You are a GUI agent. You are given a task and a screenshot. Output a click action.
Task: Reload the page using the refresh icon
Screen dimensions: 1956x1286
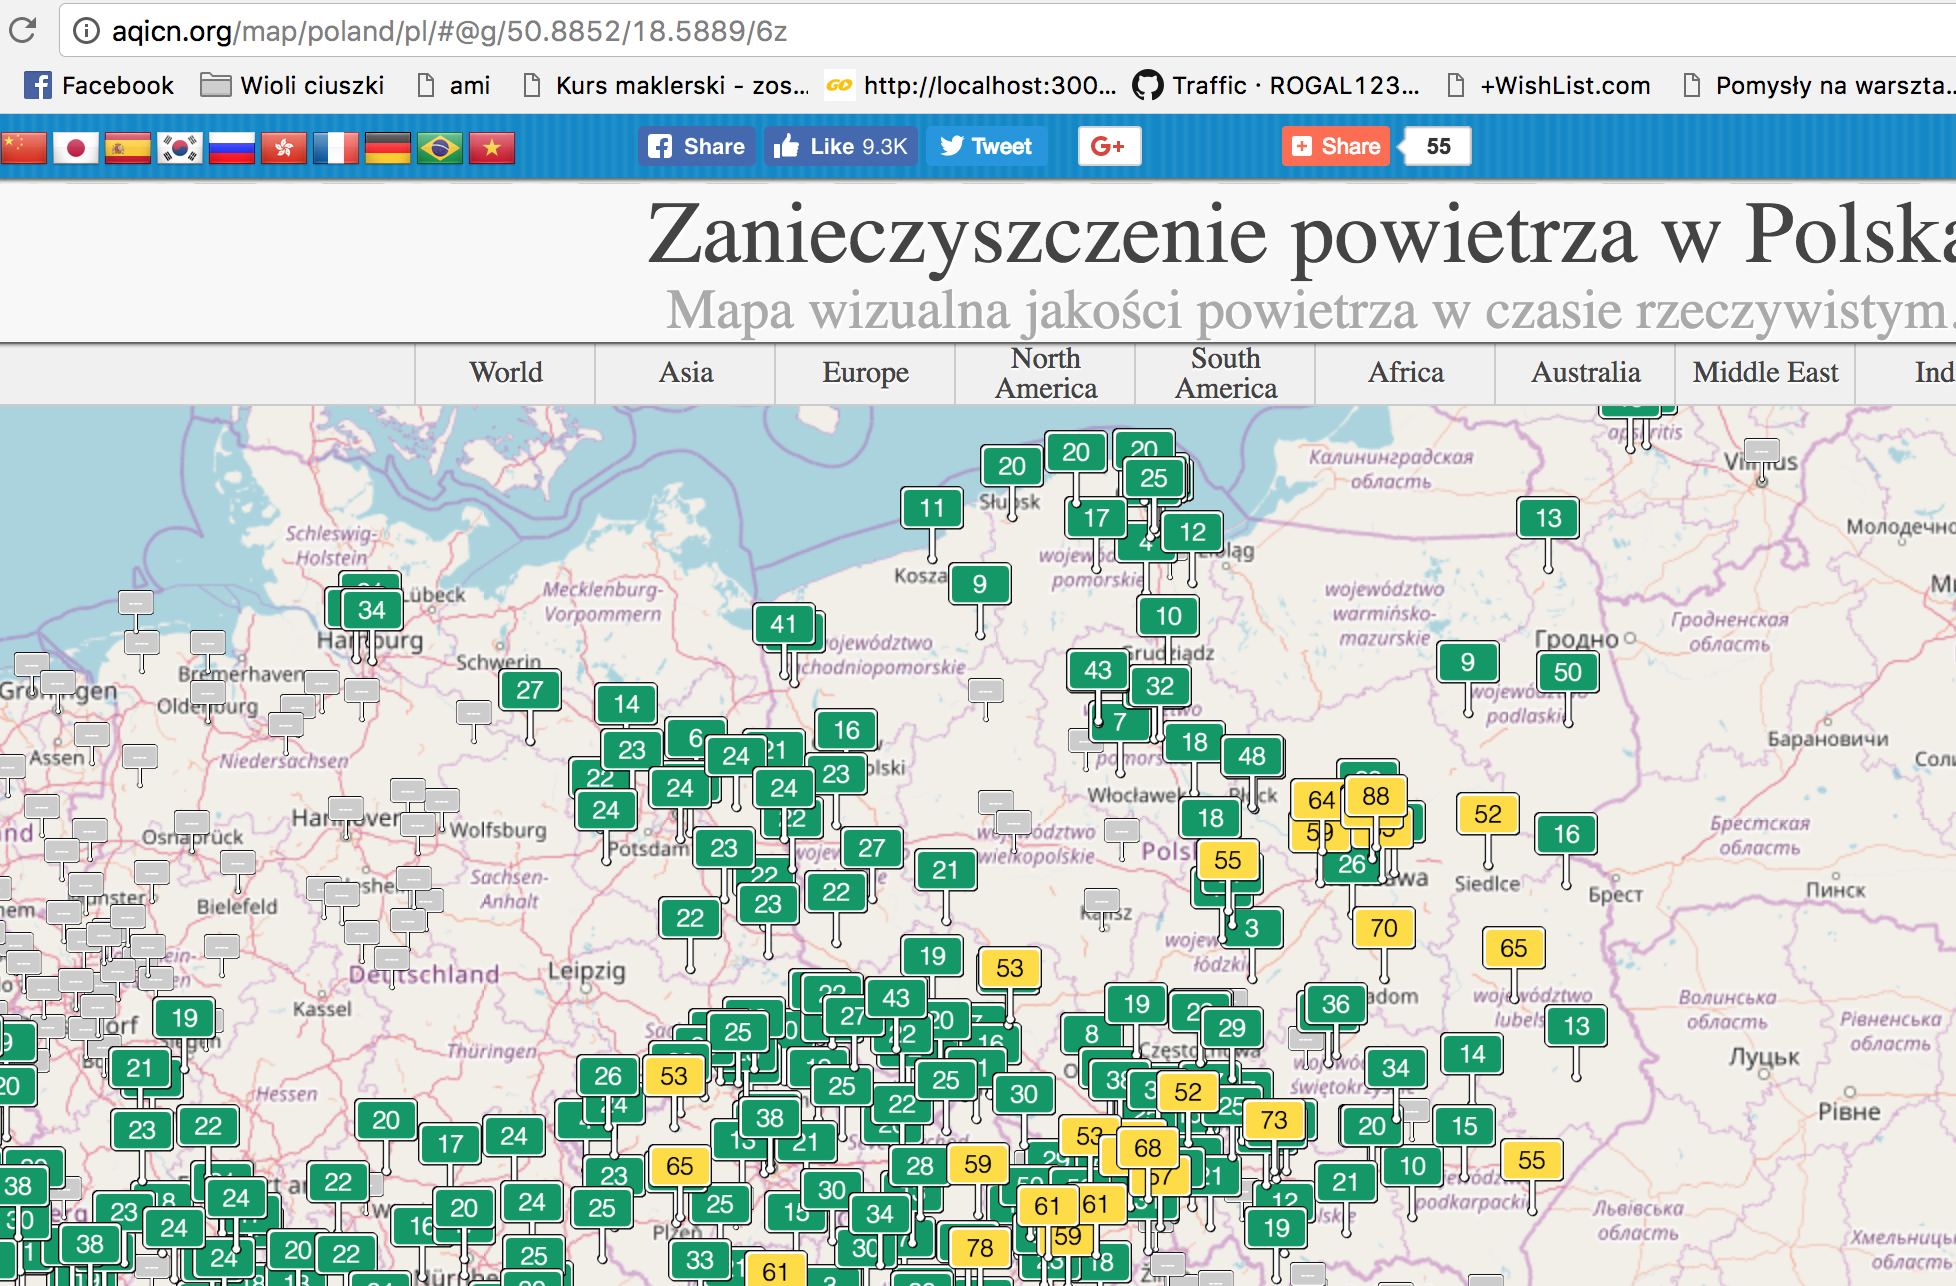23,31
